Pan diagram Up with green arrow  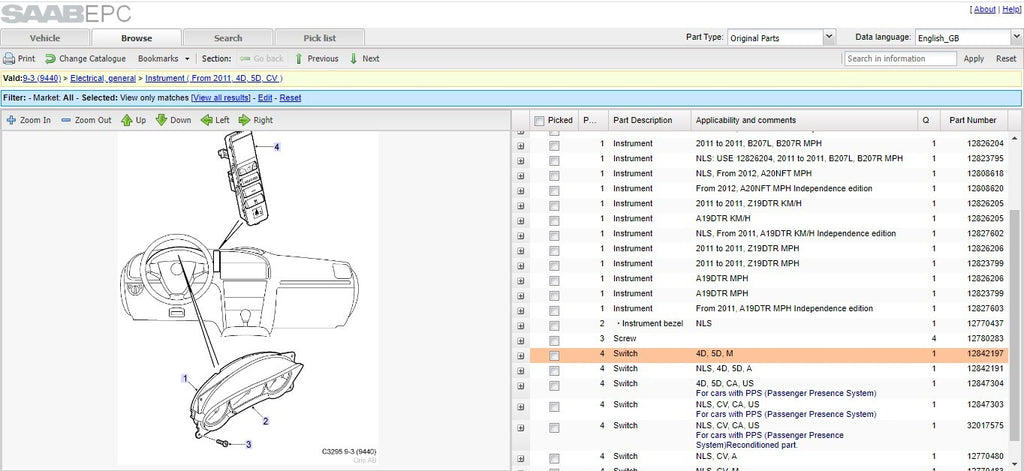point(127,120)
